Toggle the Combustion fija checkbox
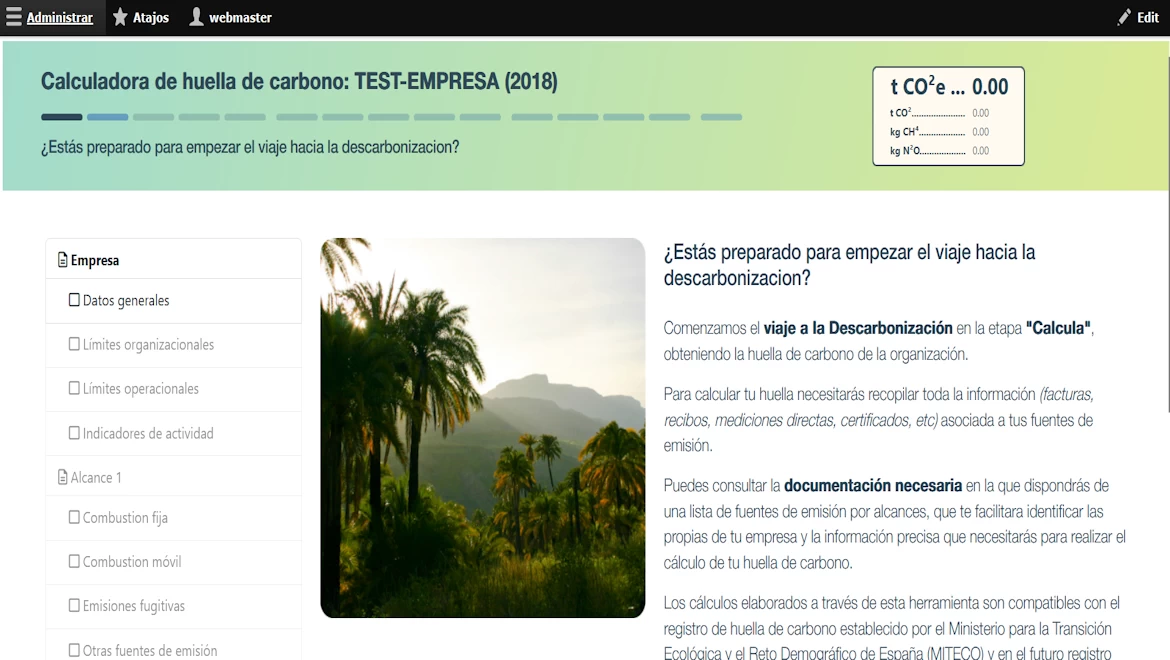The image size is (1170, 660). point(74,517)
